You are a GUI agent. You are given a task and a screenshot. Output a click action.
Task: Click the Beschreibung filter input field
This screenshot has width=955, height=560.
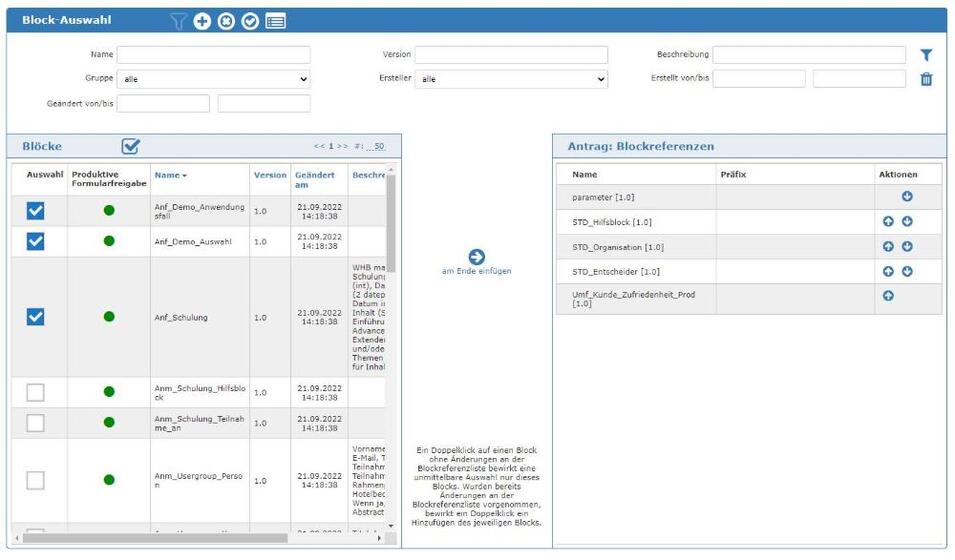(x=809, y=55)
